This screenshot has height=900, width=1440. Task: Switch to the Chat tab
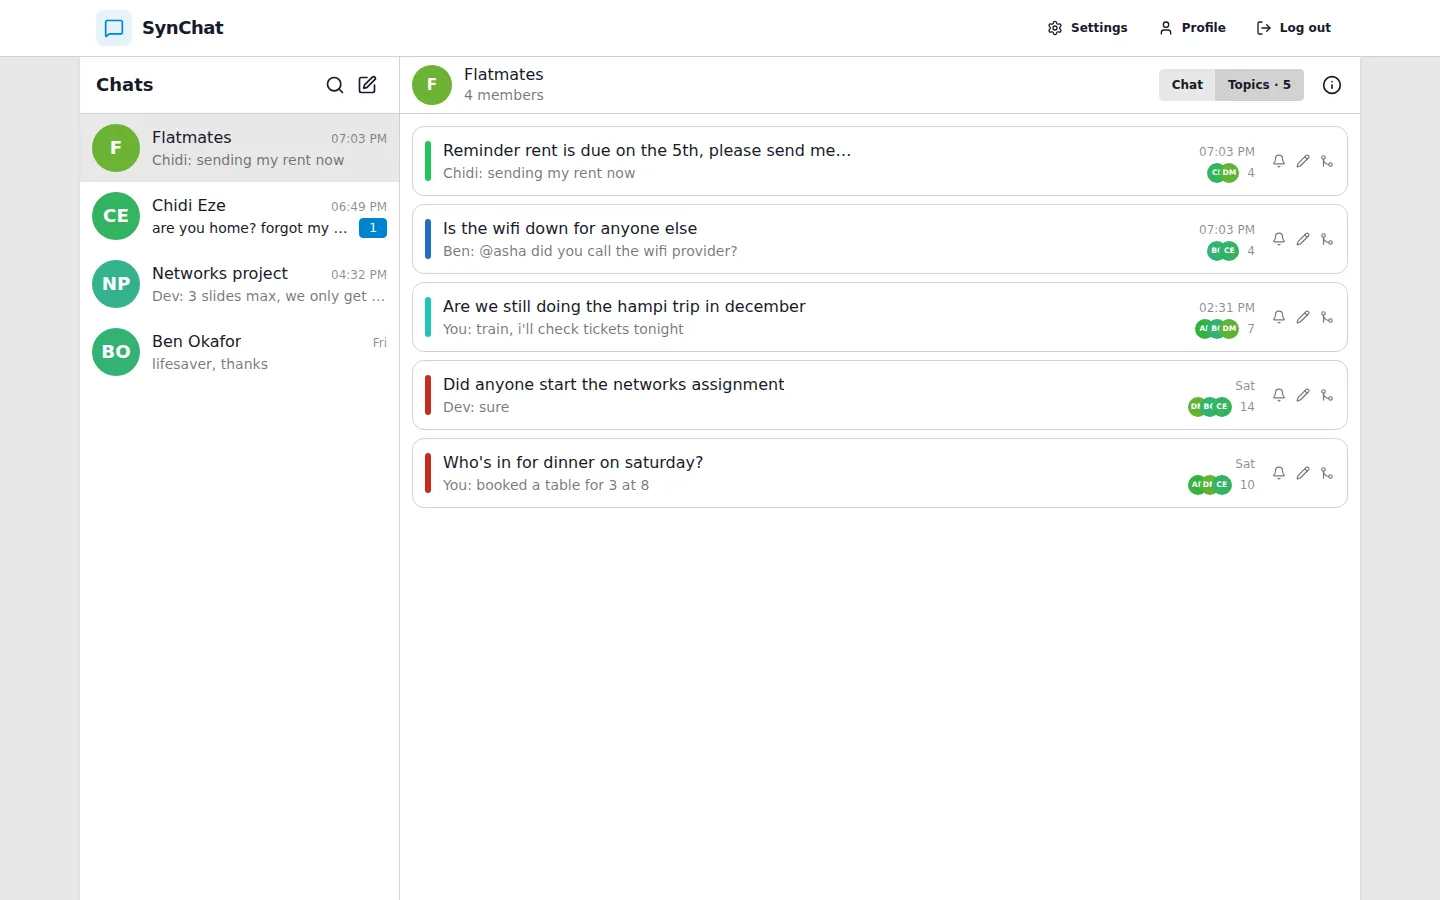[1187, 85]
